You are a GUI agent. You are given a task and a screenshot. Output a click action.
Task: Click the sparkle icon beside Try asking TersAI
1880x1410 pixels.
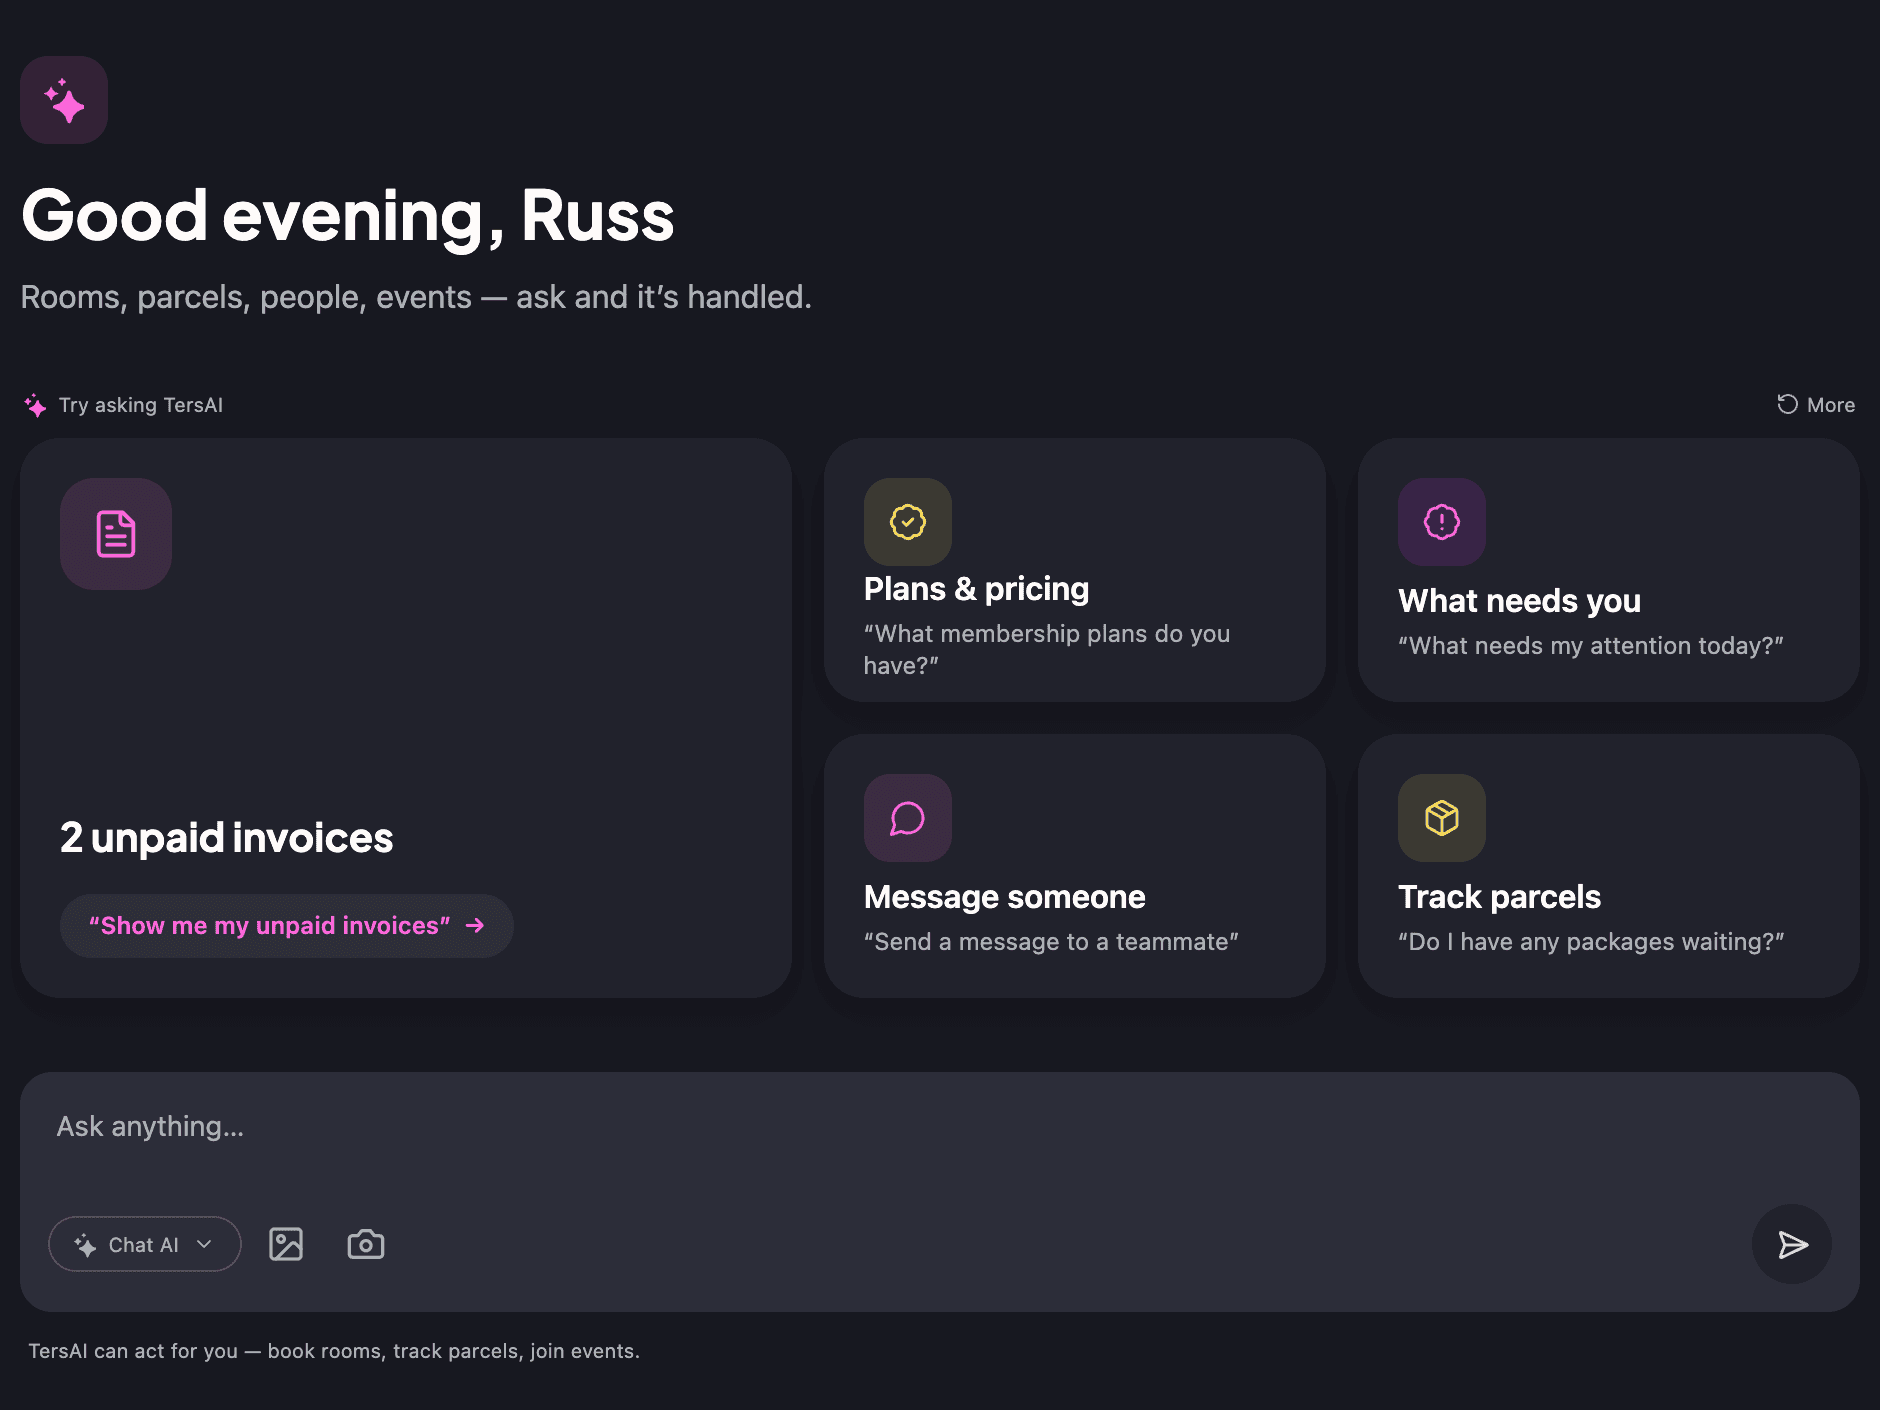point(35,405)
